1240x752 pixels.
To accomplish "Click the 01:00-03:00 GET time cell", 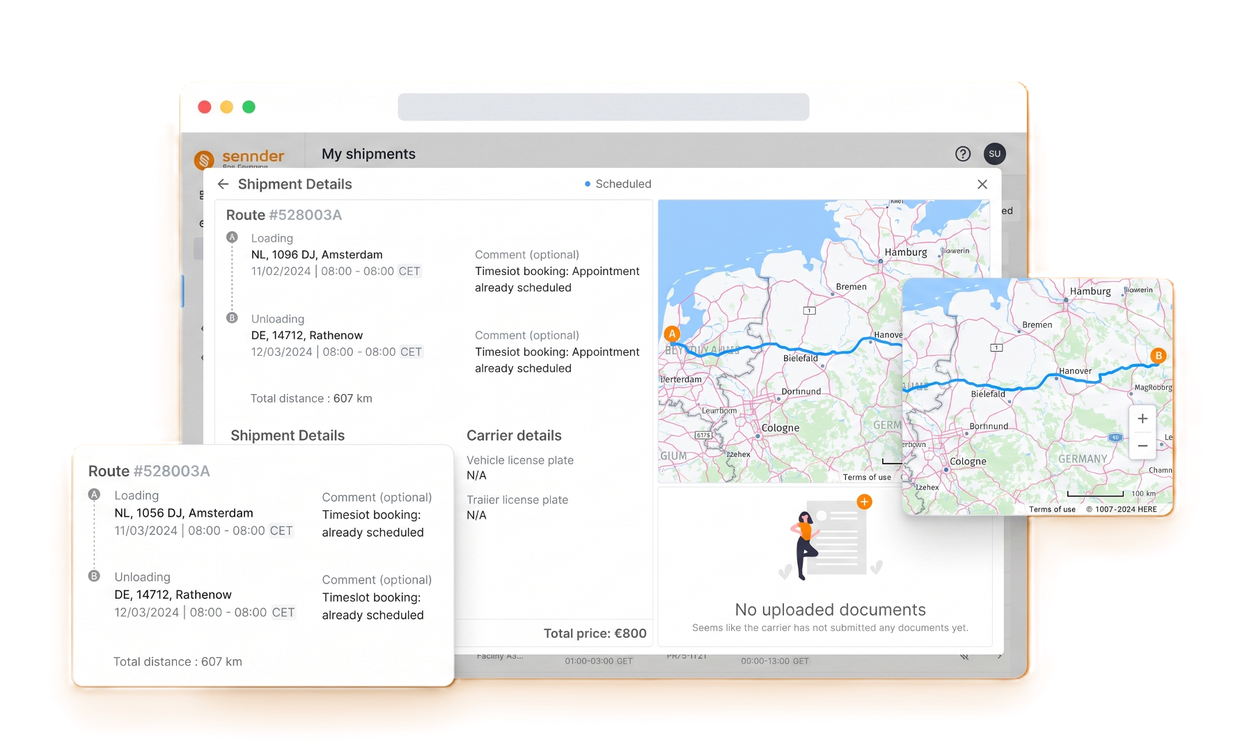I will pyautogui.click(x=599, y=661).
